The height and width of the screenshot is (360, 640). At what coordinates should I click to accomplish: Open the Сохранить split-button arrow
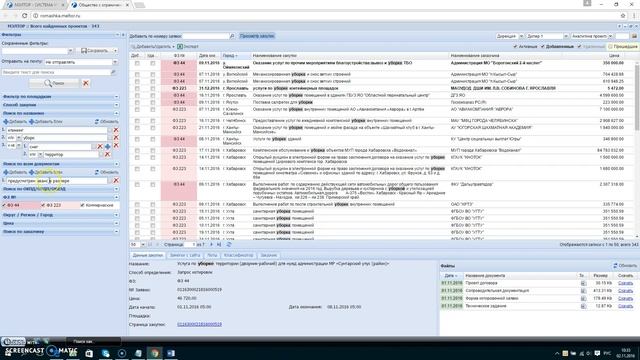pyautogui.click(x=115, y=51)
